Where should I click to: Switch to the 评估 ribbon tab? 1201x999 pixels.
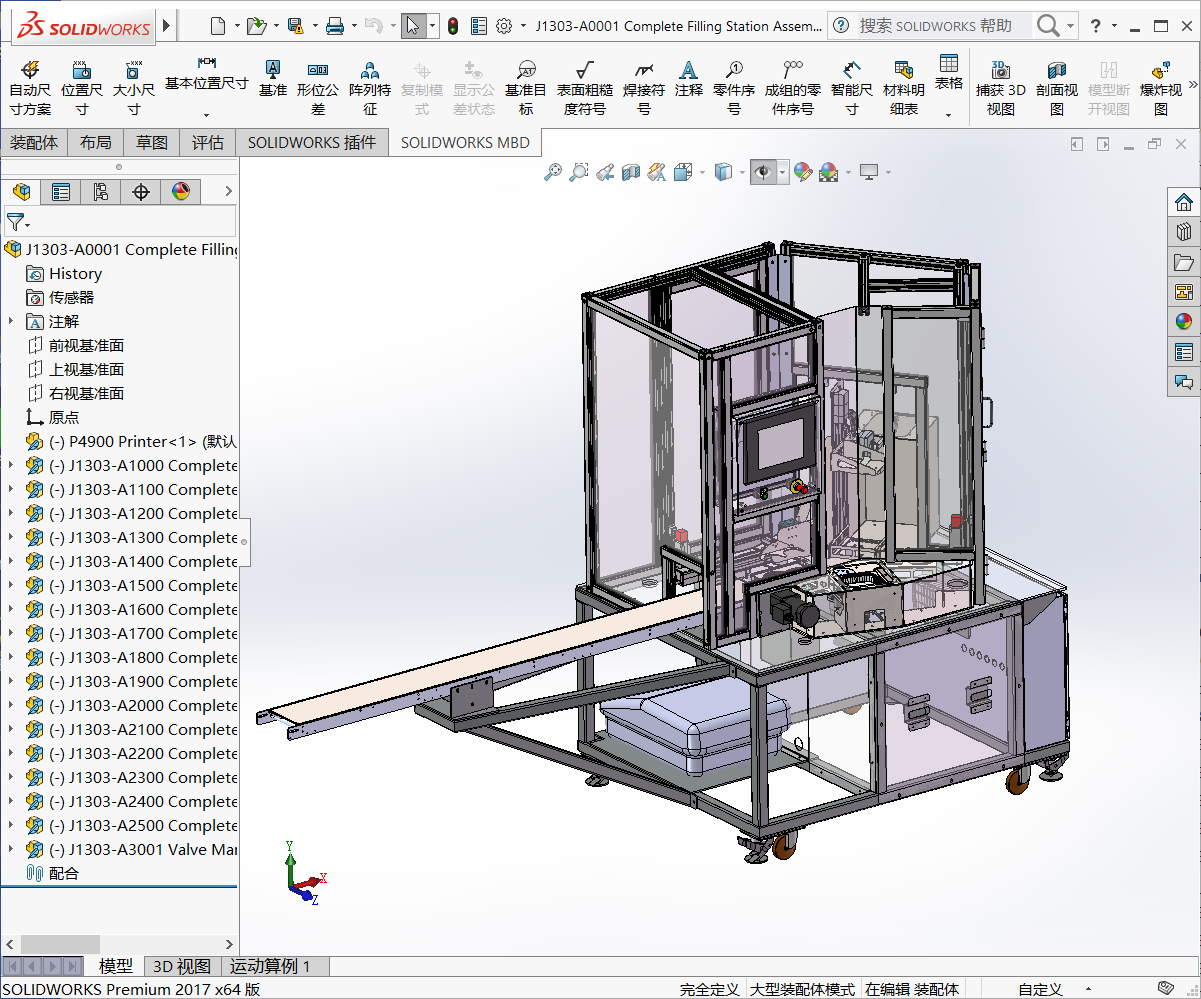coord(208,143)
